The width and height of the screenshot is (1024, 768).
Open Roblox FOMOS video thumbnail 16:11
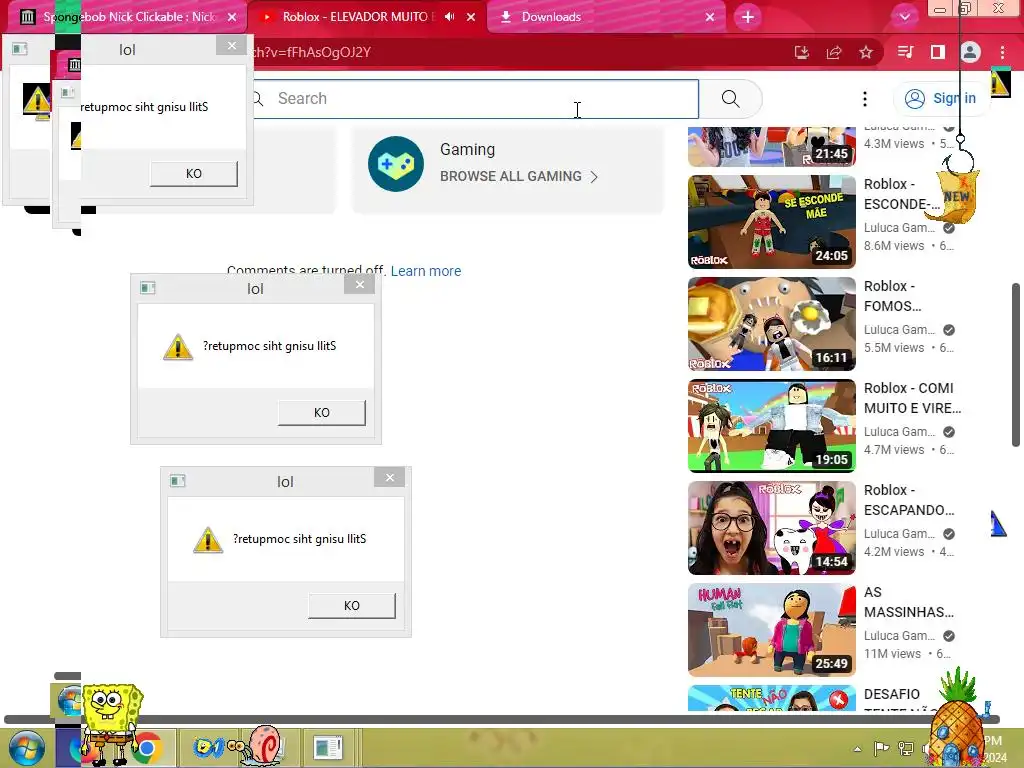tap(771, 324)
